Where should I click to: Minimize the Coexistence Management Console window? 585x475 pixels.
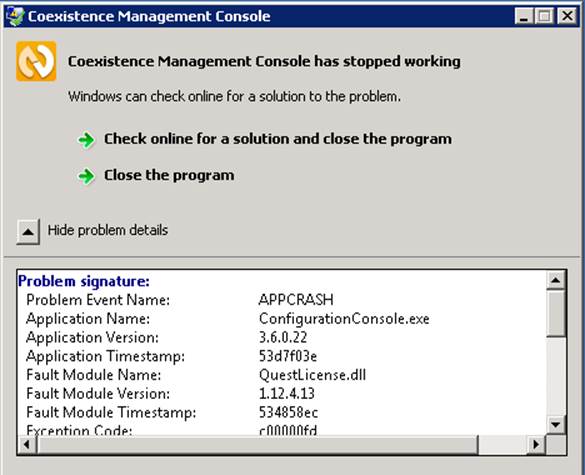[x=524, y=16]
